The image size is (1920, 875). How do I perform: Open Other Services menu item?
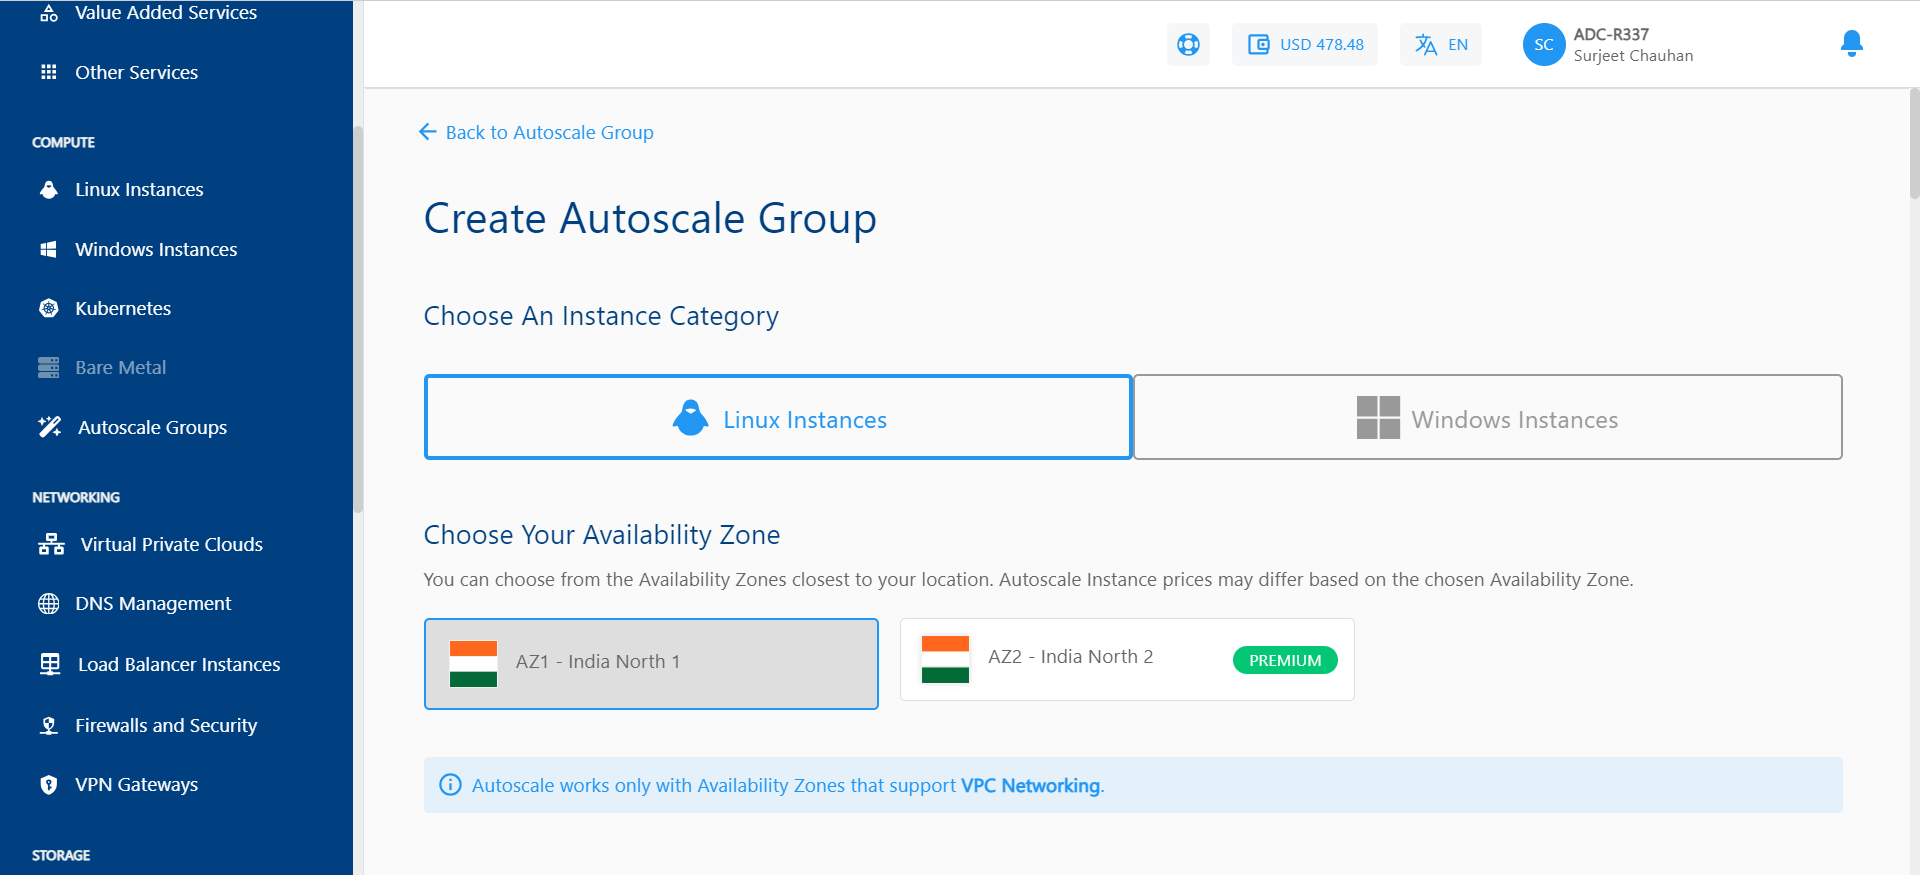click(136, 73)
